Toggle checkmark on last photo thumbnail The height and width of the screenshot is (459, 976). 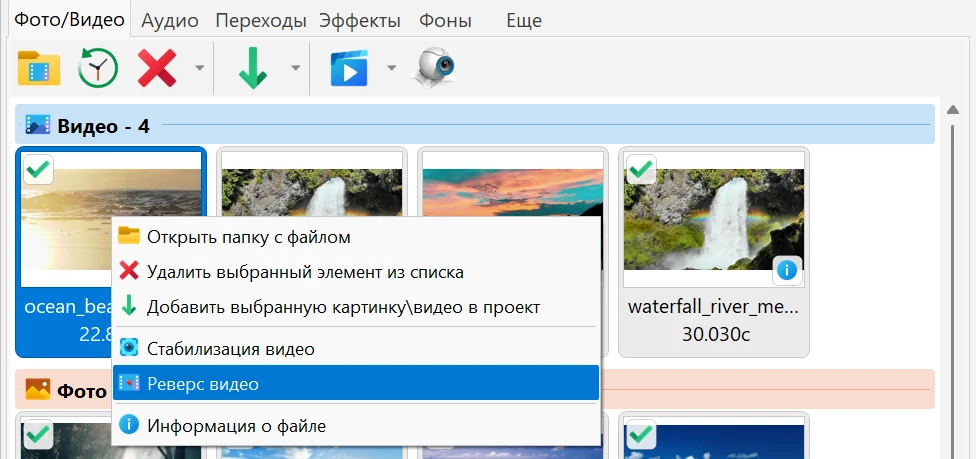coord(641,435)
